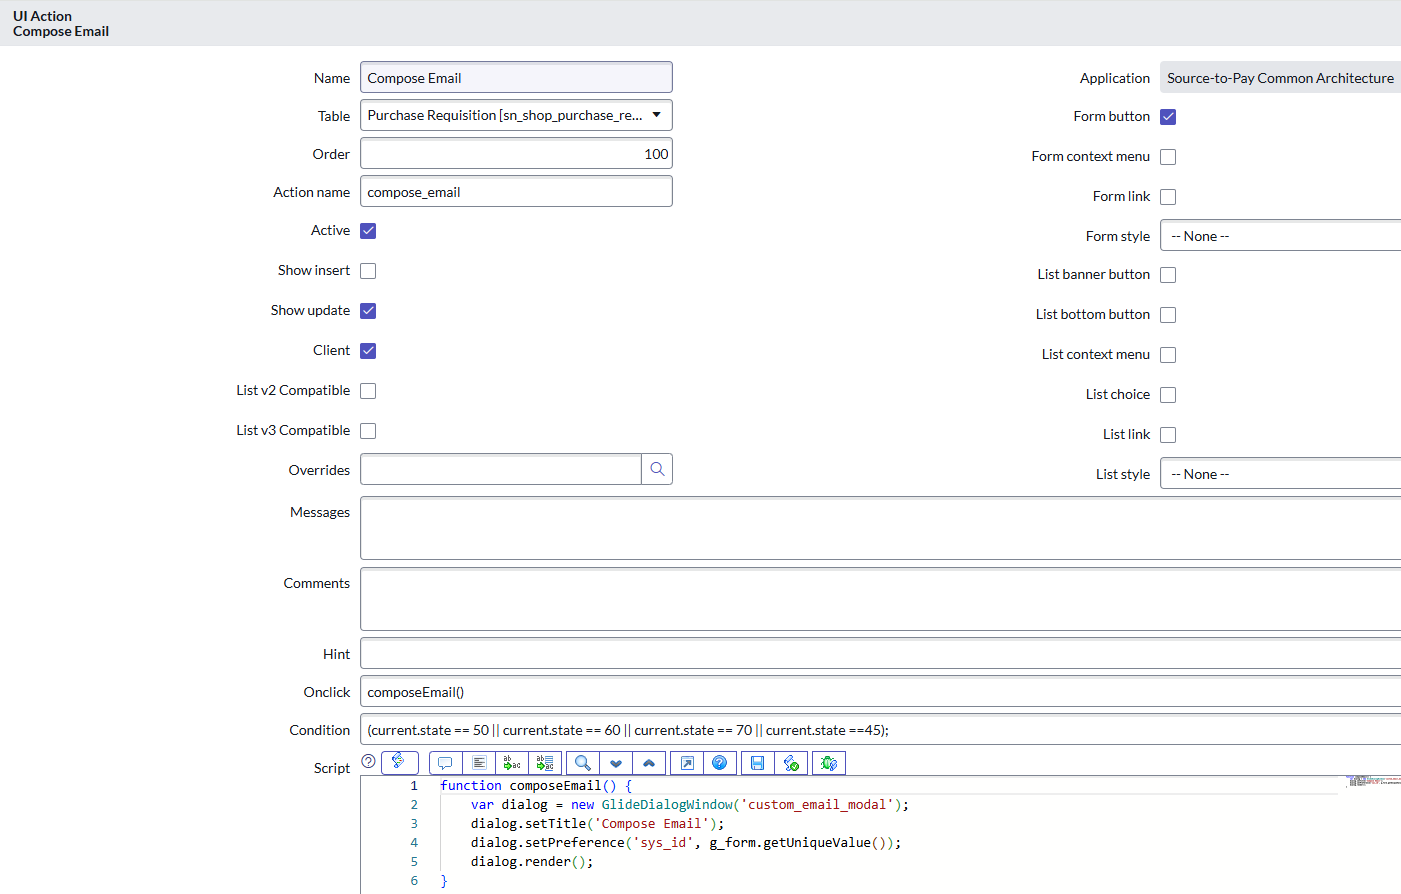
Task: Uncheck the Show update checkbox
Action: pyautogui.click(x=368, y=311)
